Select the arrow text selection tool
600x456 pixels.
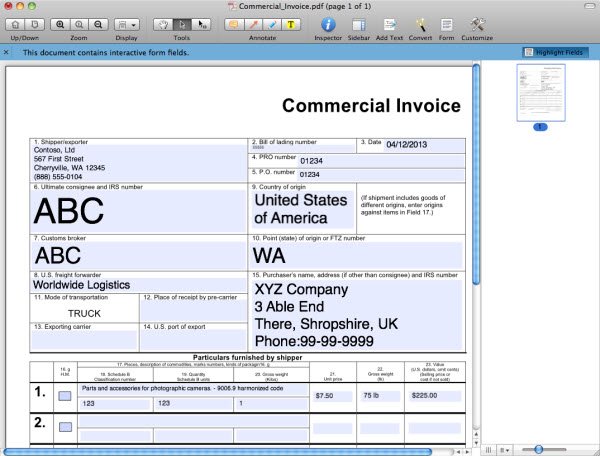(x=182, y=24)
